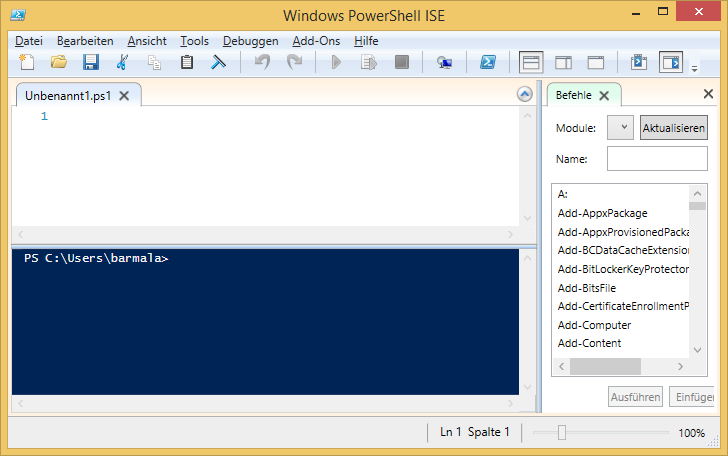Open new remote PowerShell tab icon
Image resolution: width=728 pixels, height=456 pixels.
(x=444, y=62)
